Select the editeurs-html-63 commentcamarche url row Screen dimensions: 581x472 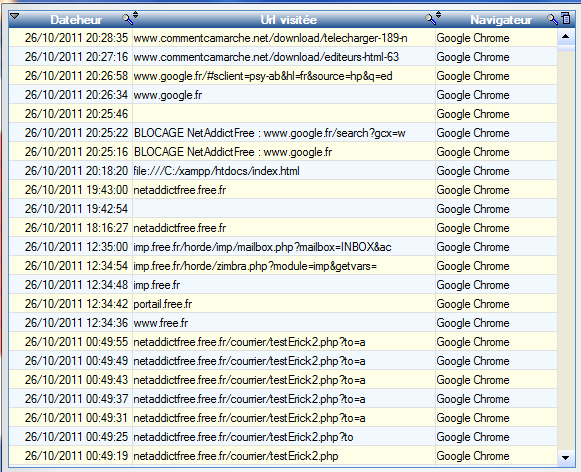point(283,57)
